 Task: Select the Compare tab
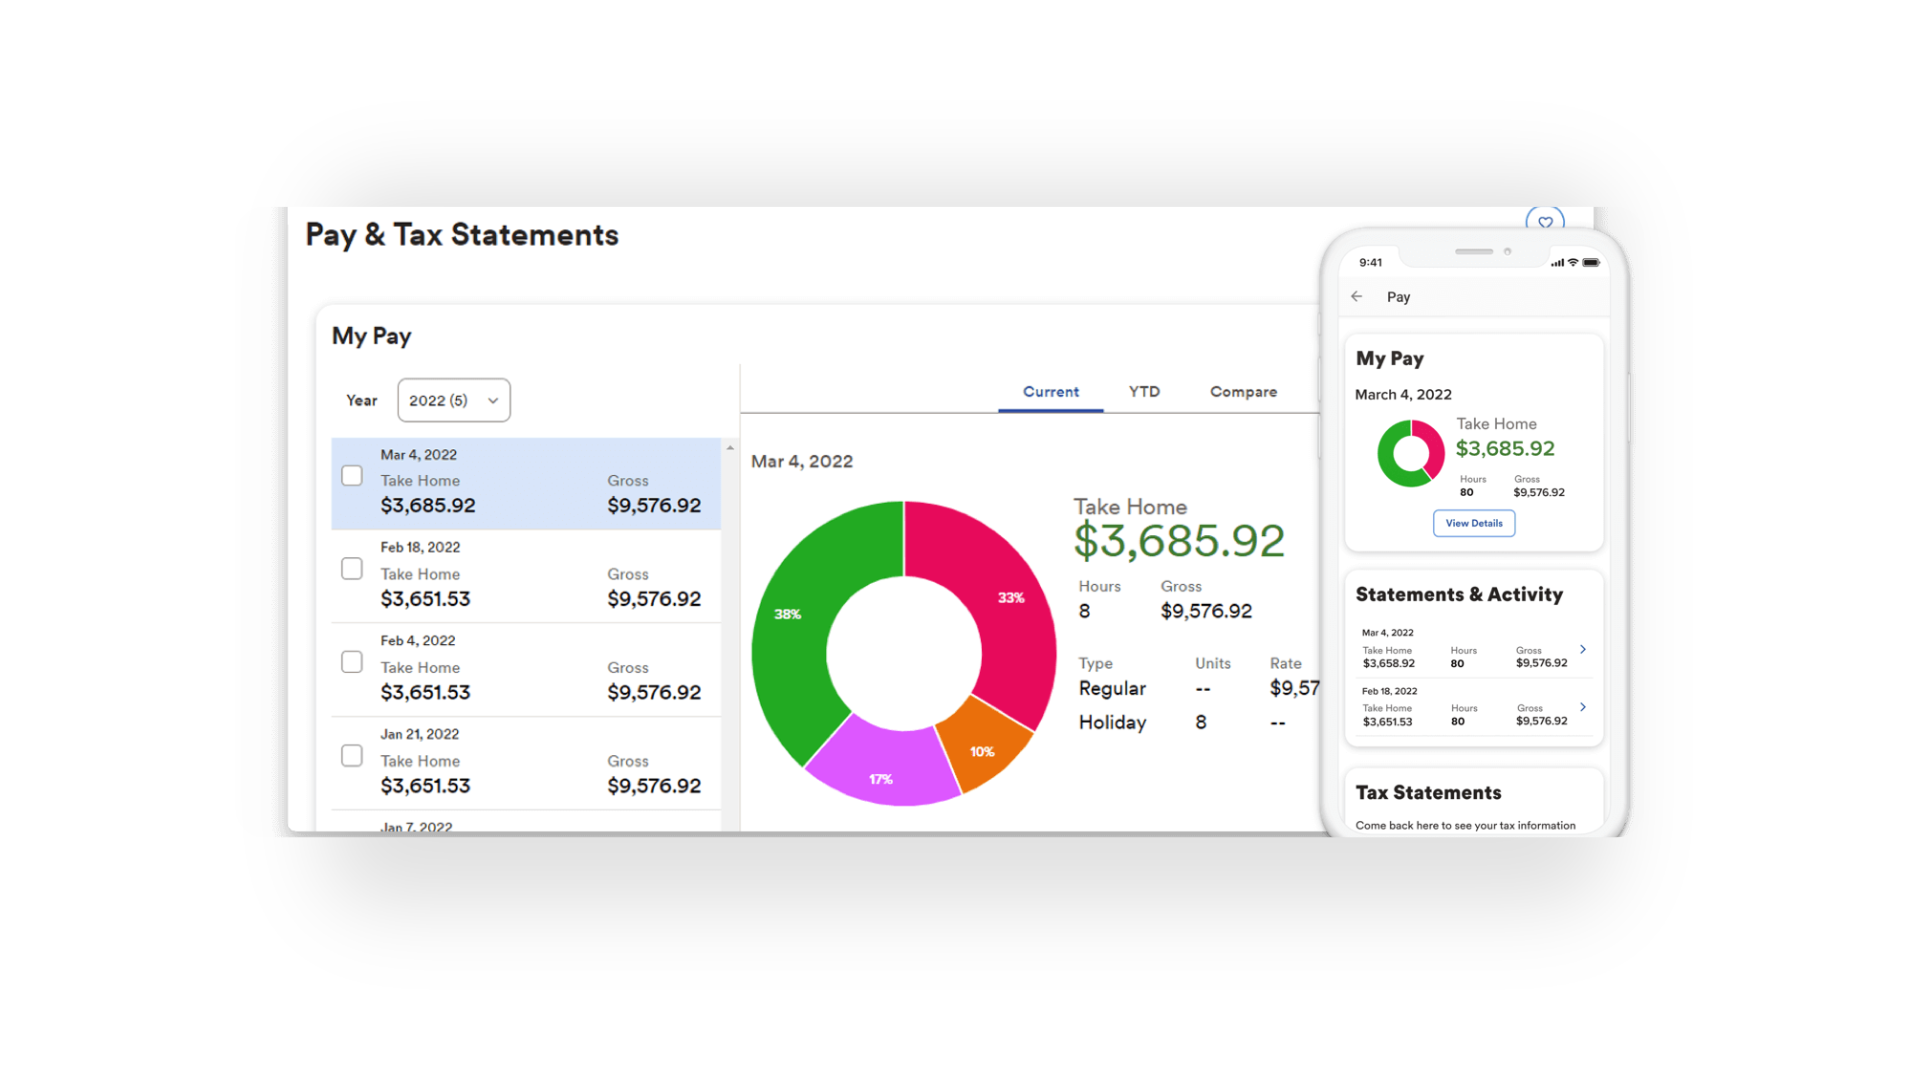coord(1243,392)
